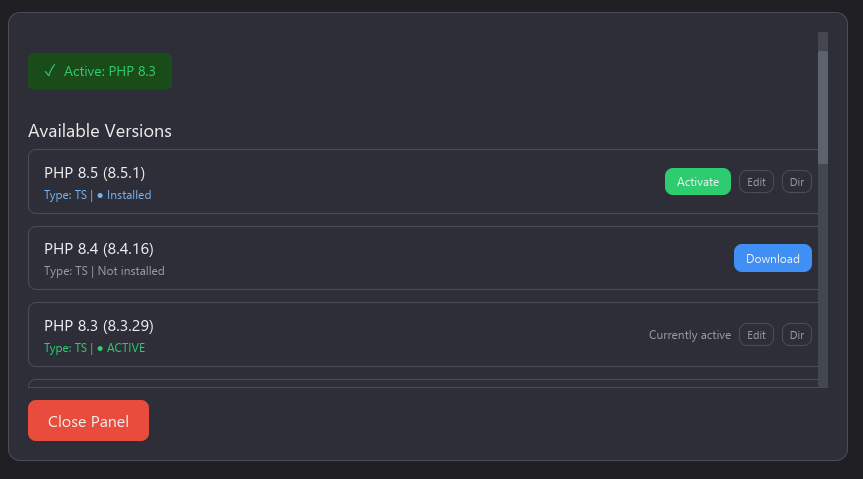Screen dimensions: 863x479
Task: Click the scrollbar track below the thumb
Action: (823, 280)
